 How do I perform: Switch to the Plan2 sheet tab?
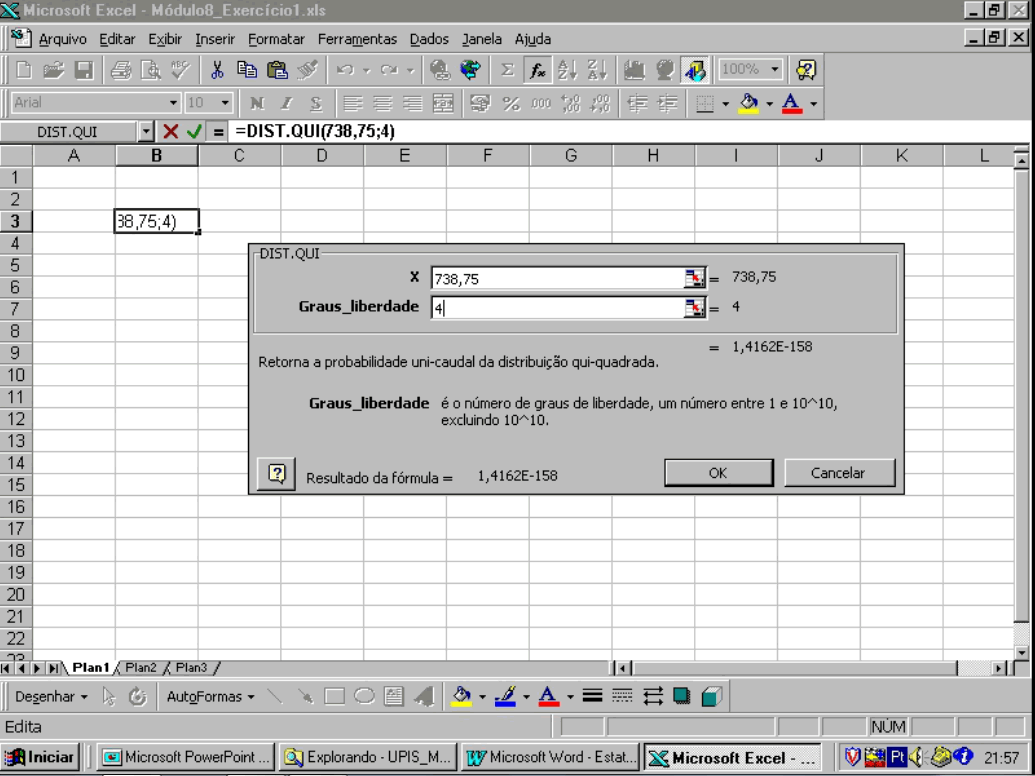[x=142, y=667]
